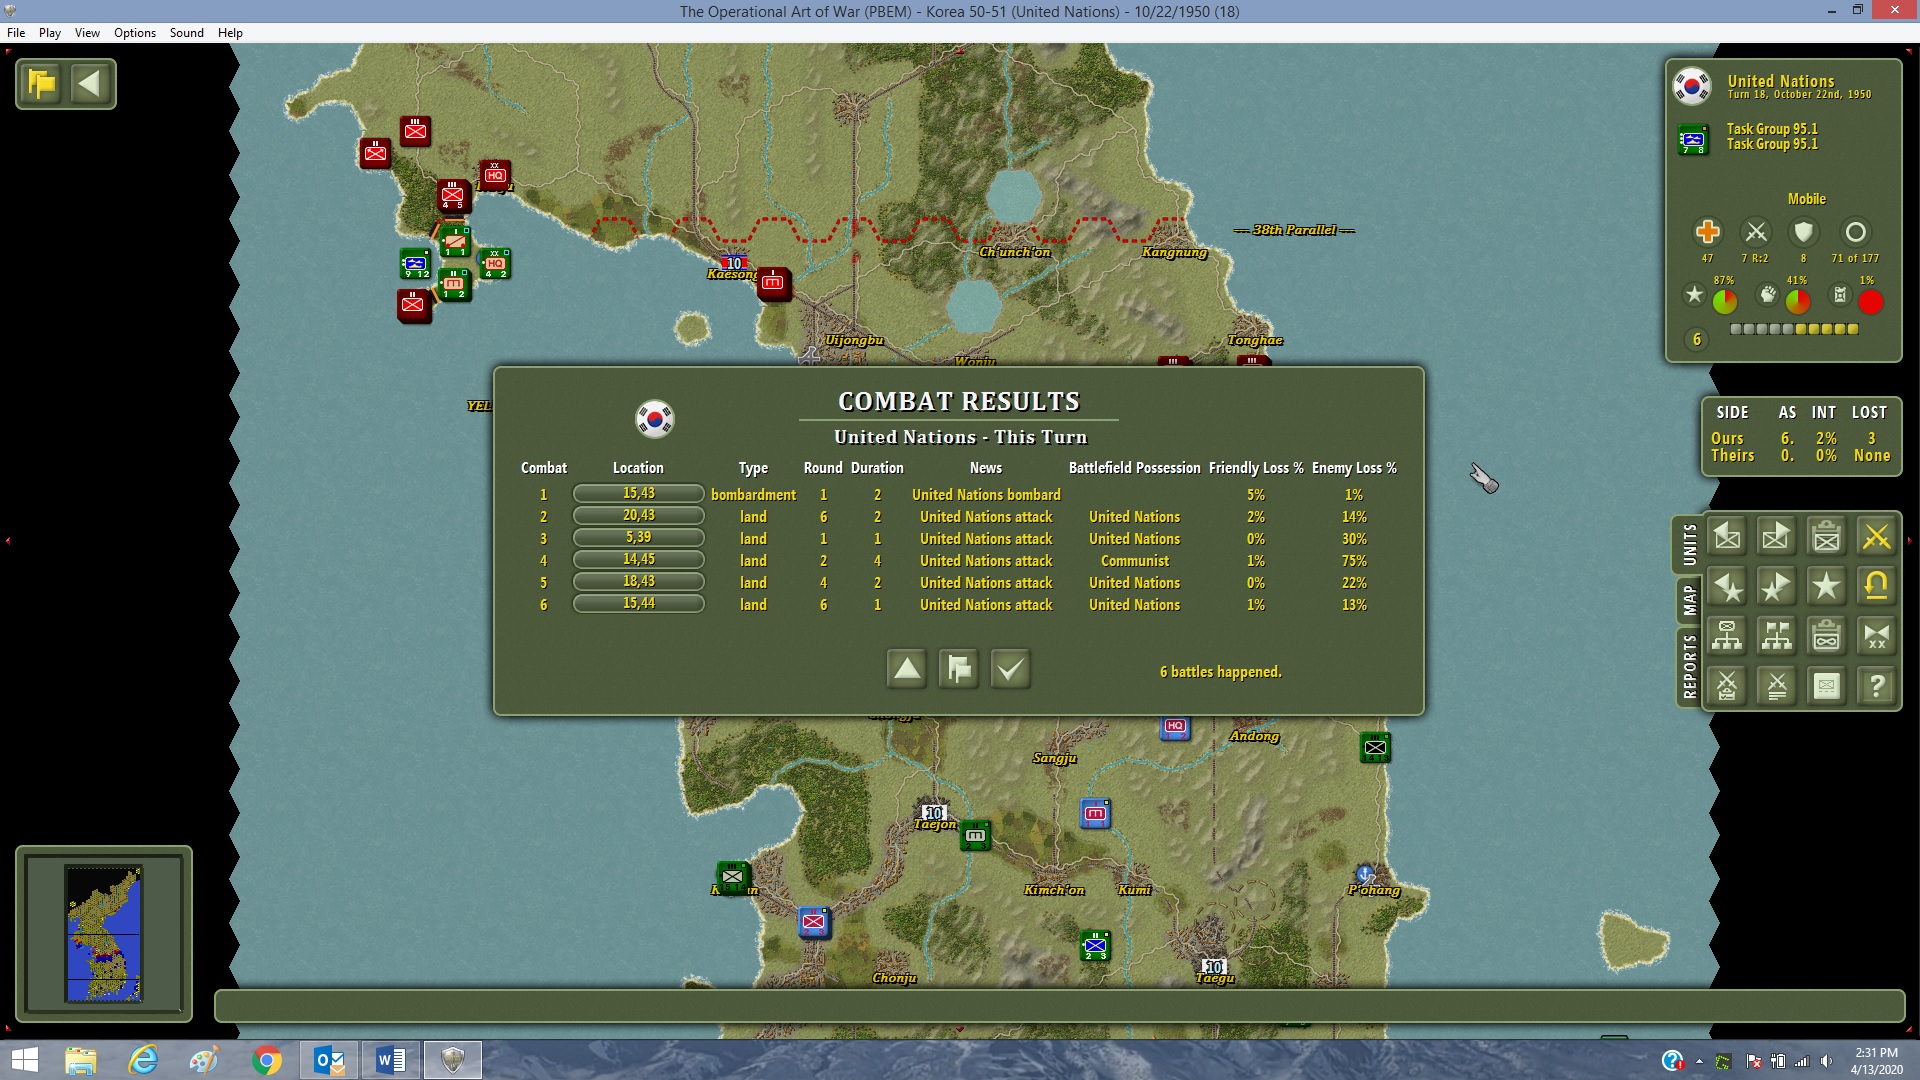This screenshot has height=1080, width=1920.
Task: Click the unit health pip bar
Action: 1794,329
